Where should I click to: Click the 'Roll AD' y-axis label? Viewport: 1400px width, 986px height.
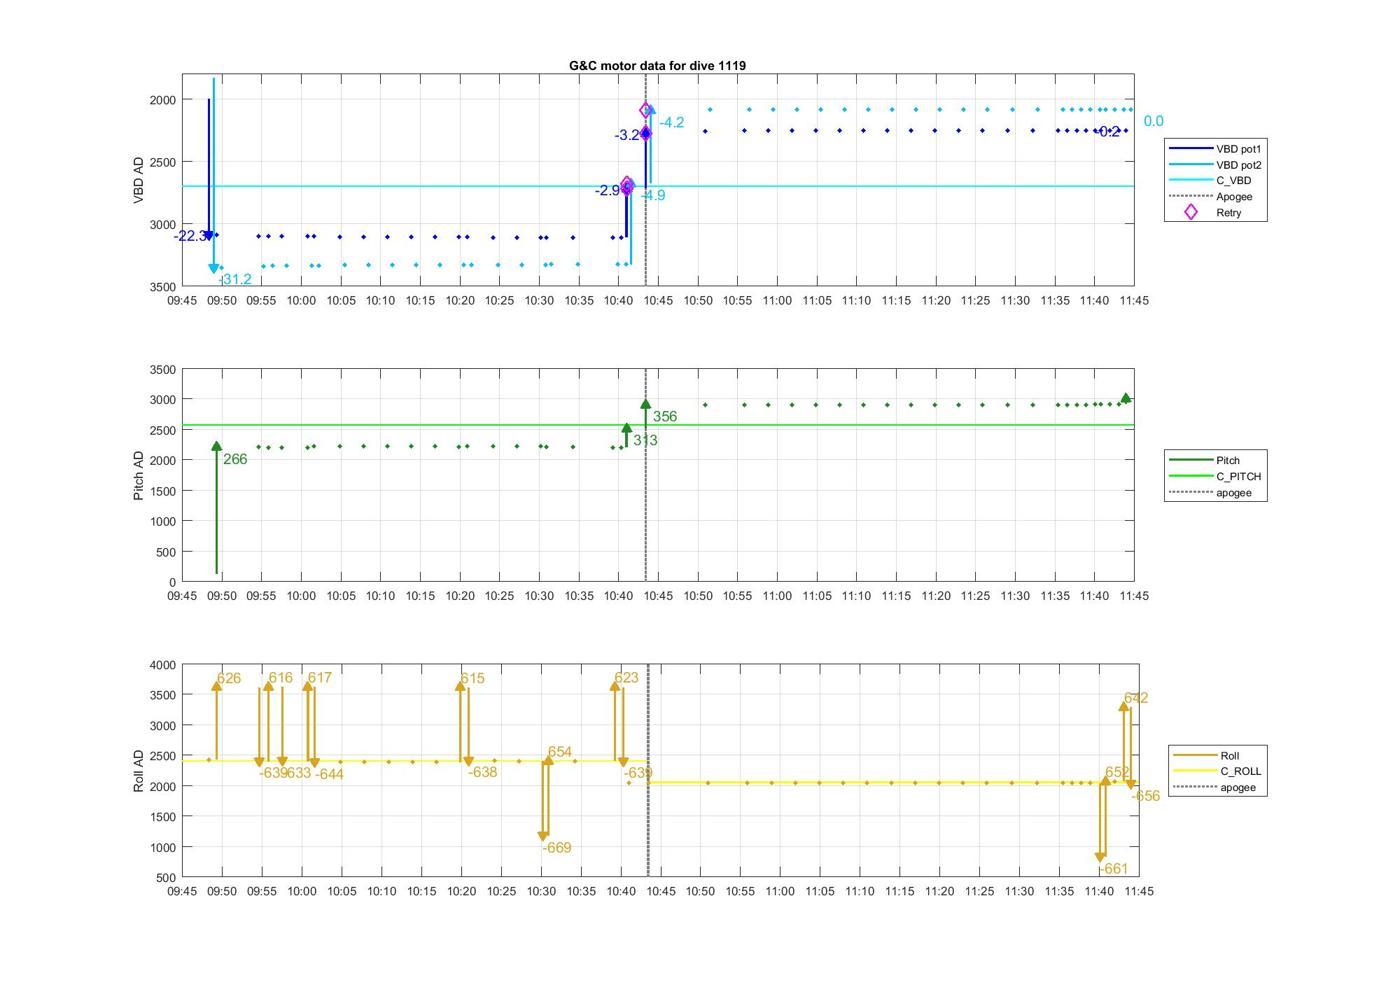[x=139, y=770]
